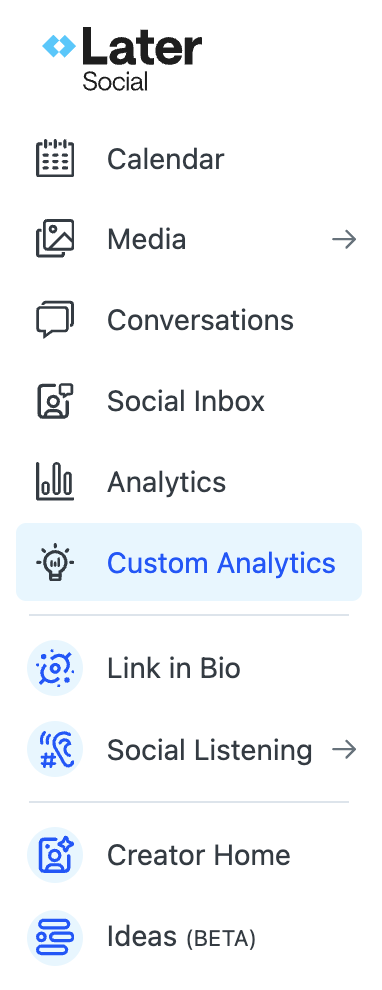This screenshot has width=382, height=990.
Task: Click the Calendar grid icon
Action: (x=55, y=158)
